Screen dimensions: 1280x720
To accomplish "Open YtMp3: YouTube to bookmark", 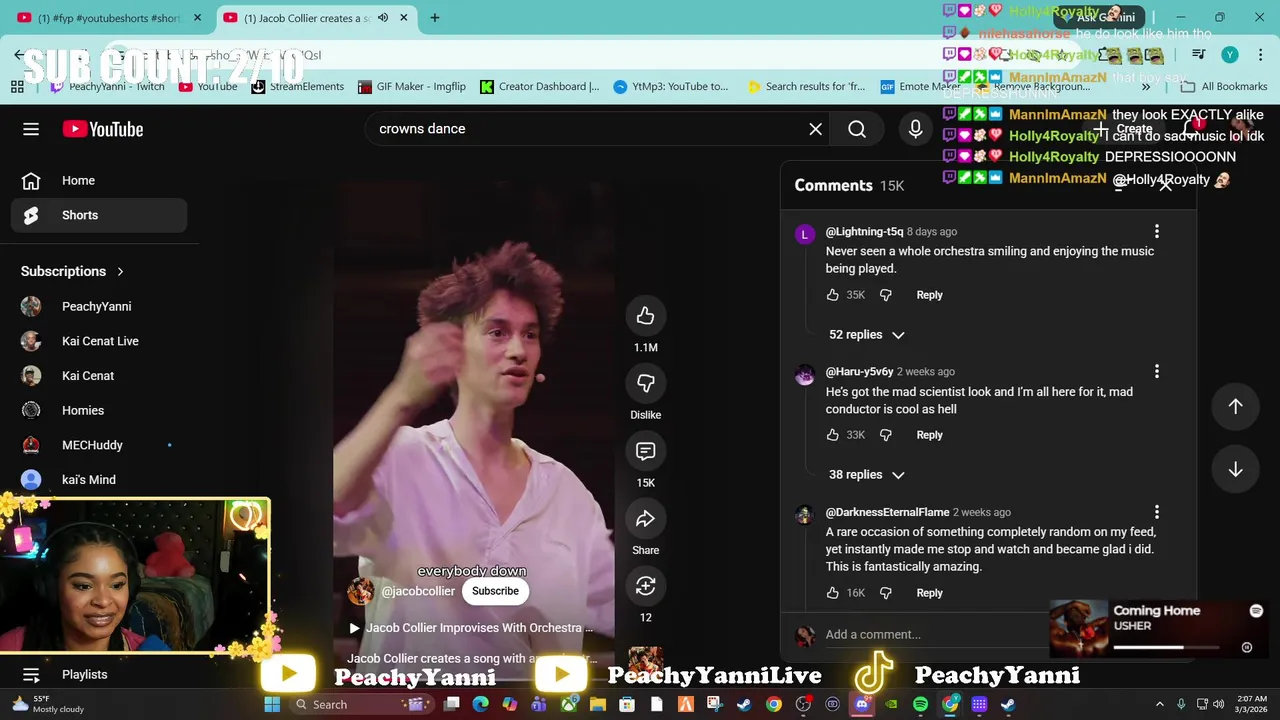I will 671,87.
